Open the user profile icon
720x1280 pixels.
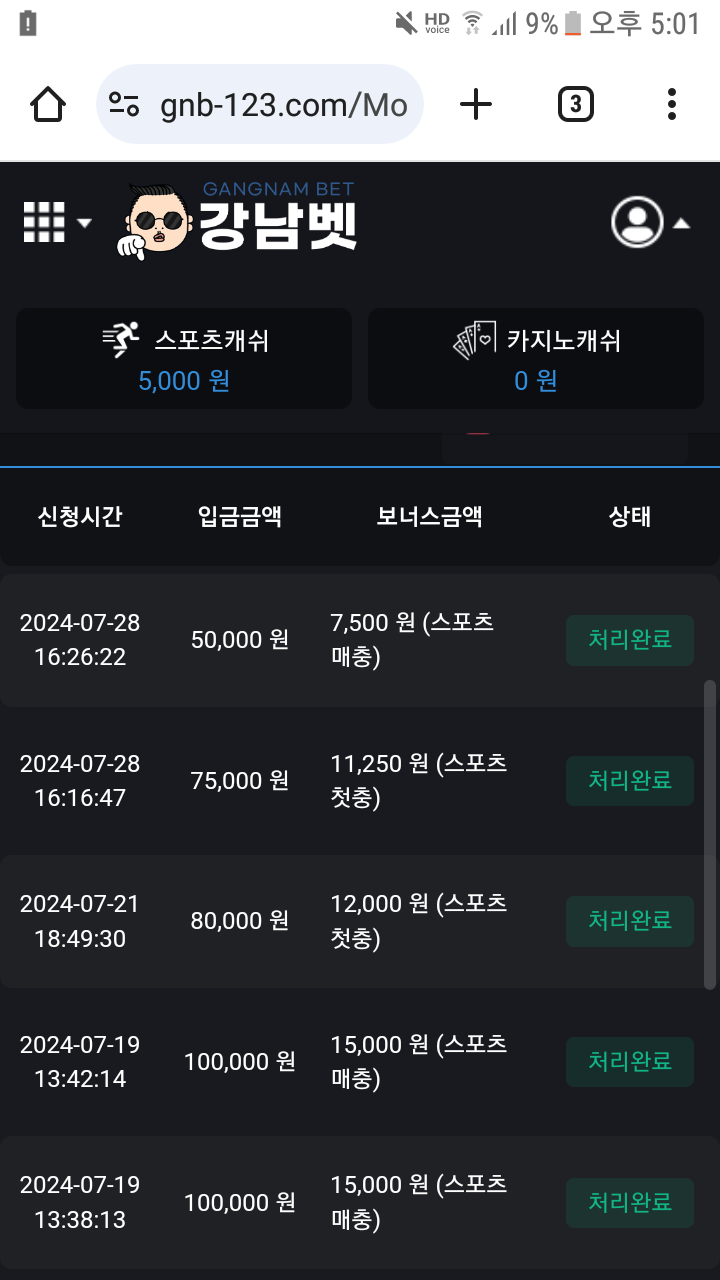[637, 222]
